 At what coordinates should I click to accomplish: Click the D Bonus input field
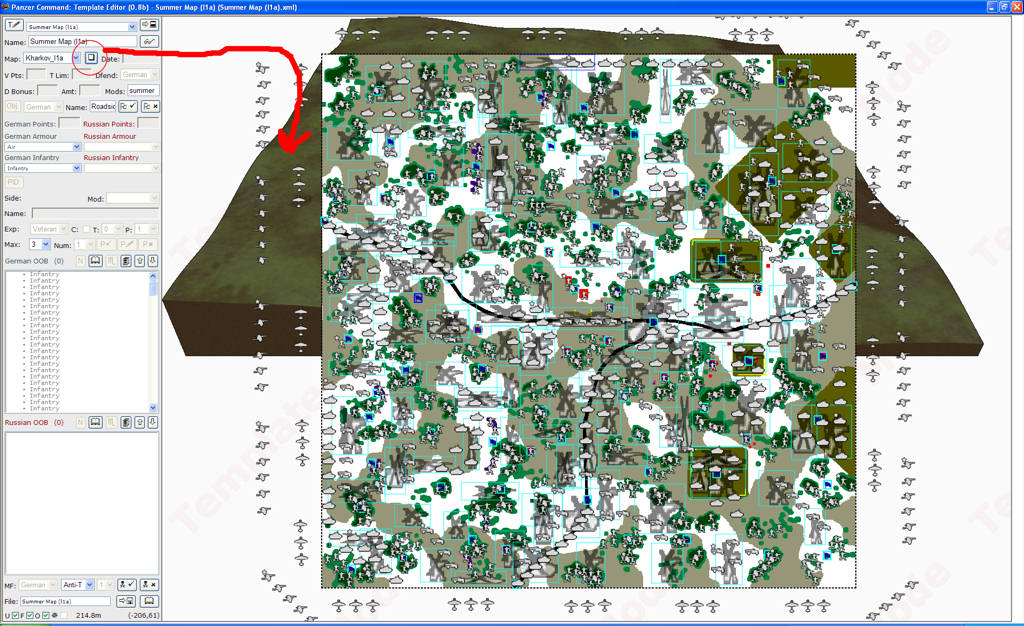coord(47,91)
